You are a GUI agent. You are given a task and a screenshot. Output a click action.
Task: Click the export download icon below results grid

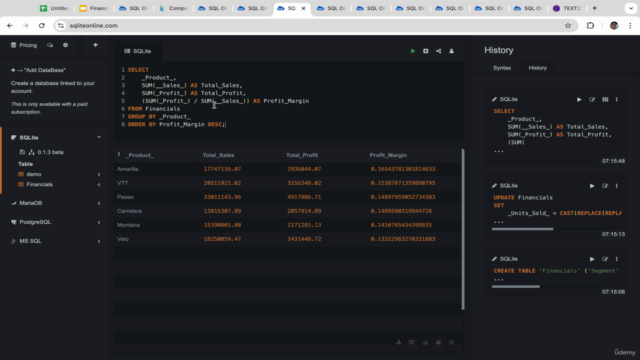(399, 342)
